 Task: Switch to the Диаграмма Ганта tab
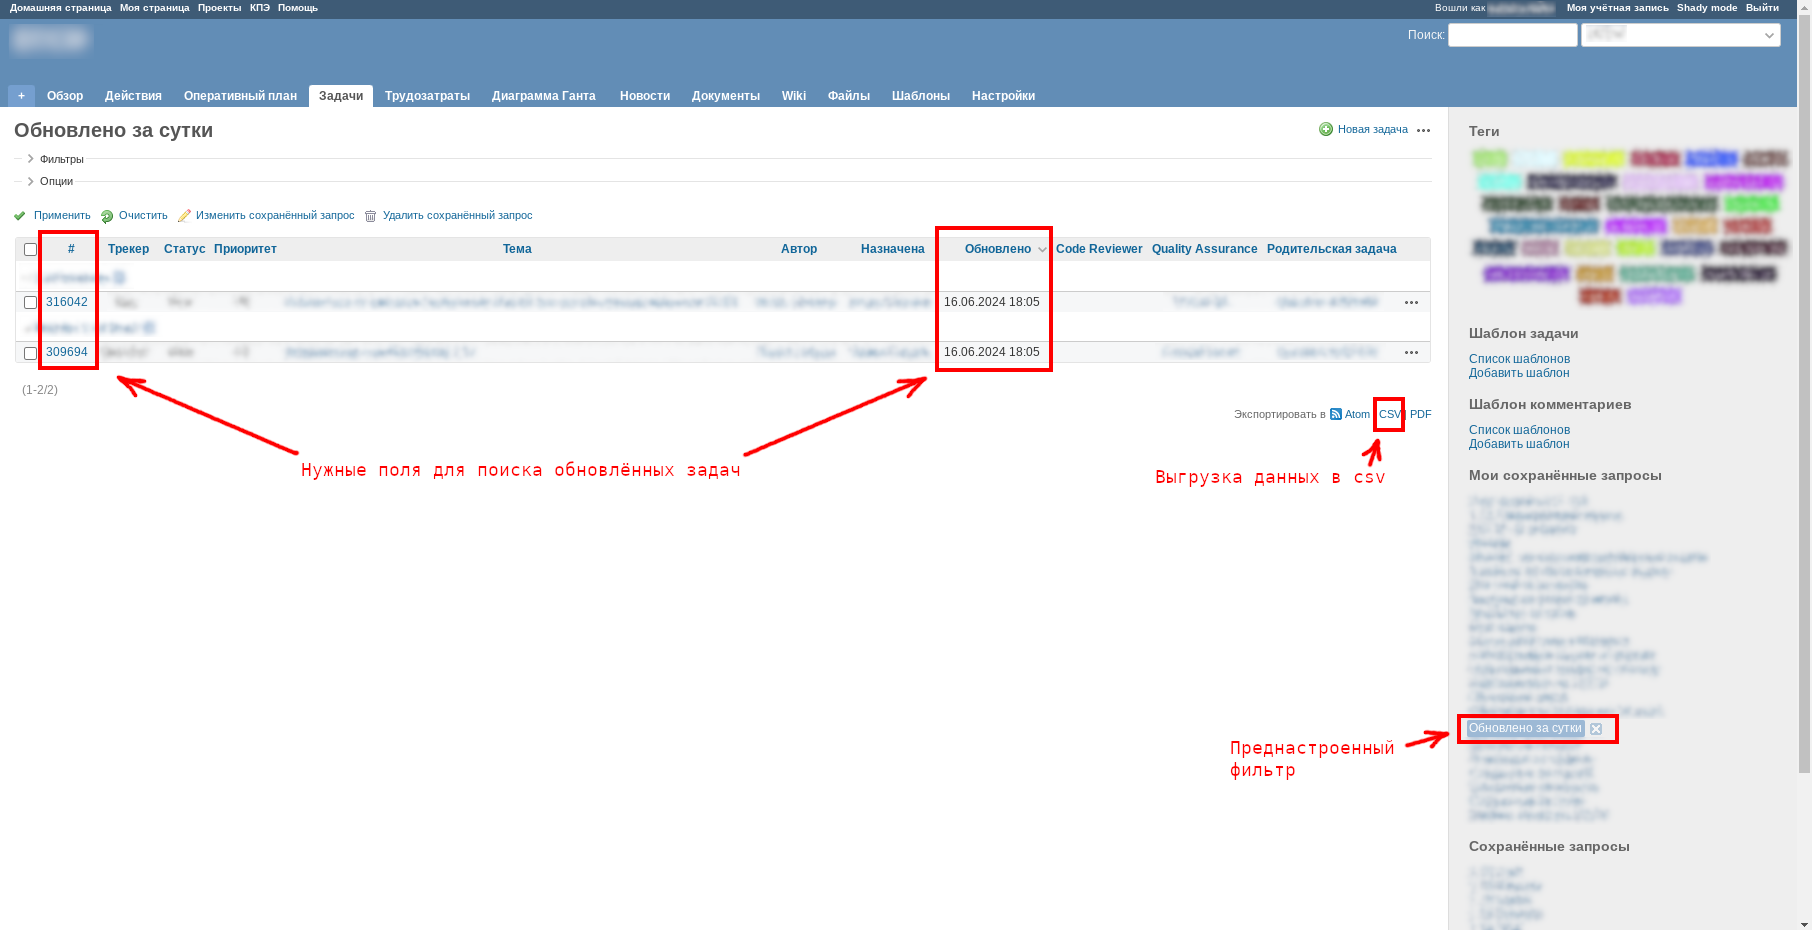click(x=543, y=95)
